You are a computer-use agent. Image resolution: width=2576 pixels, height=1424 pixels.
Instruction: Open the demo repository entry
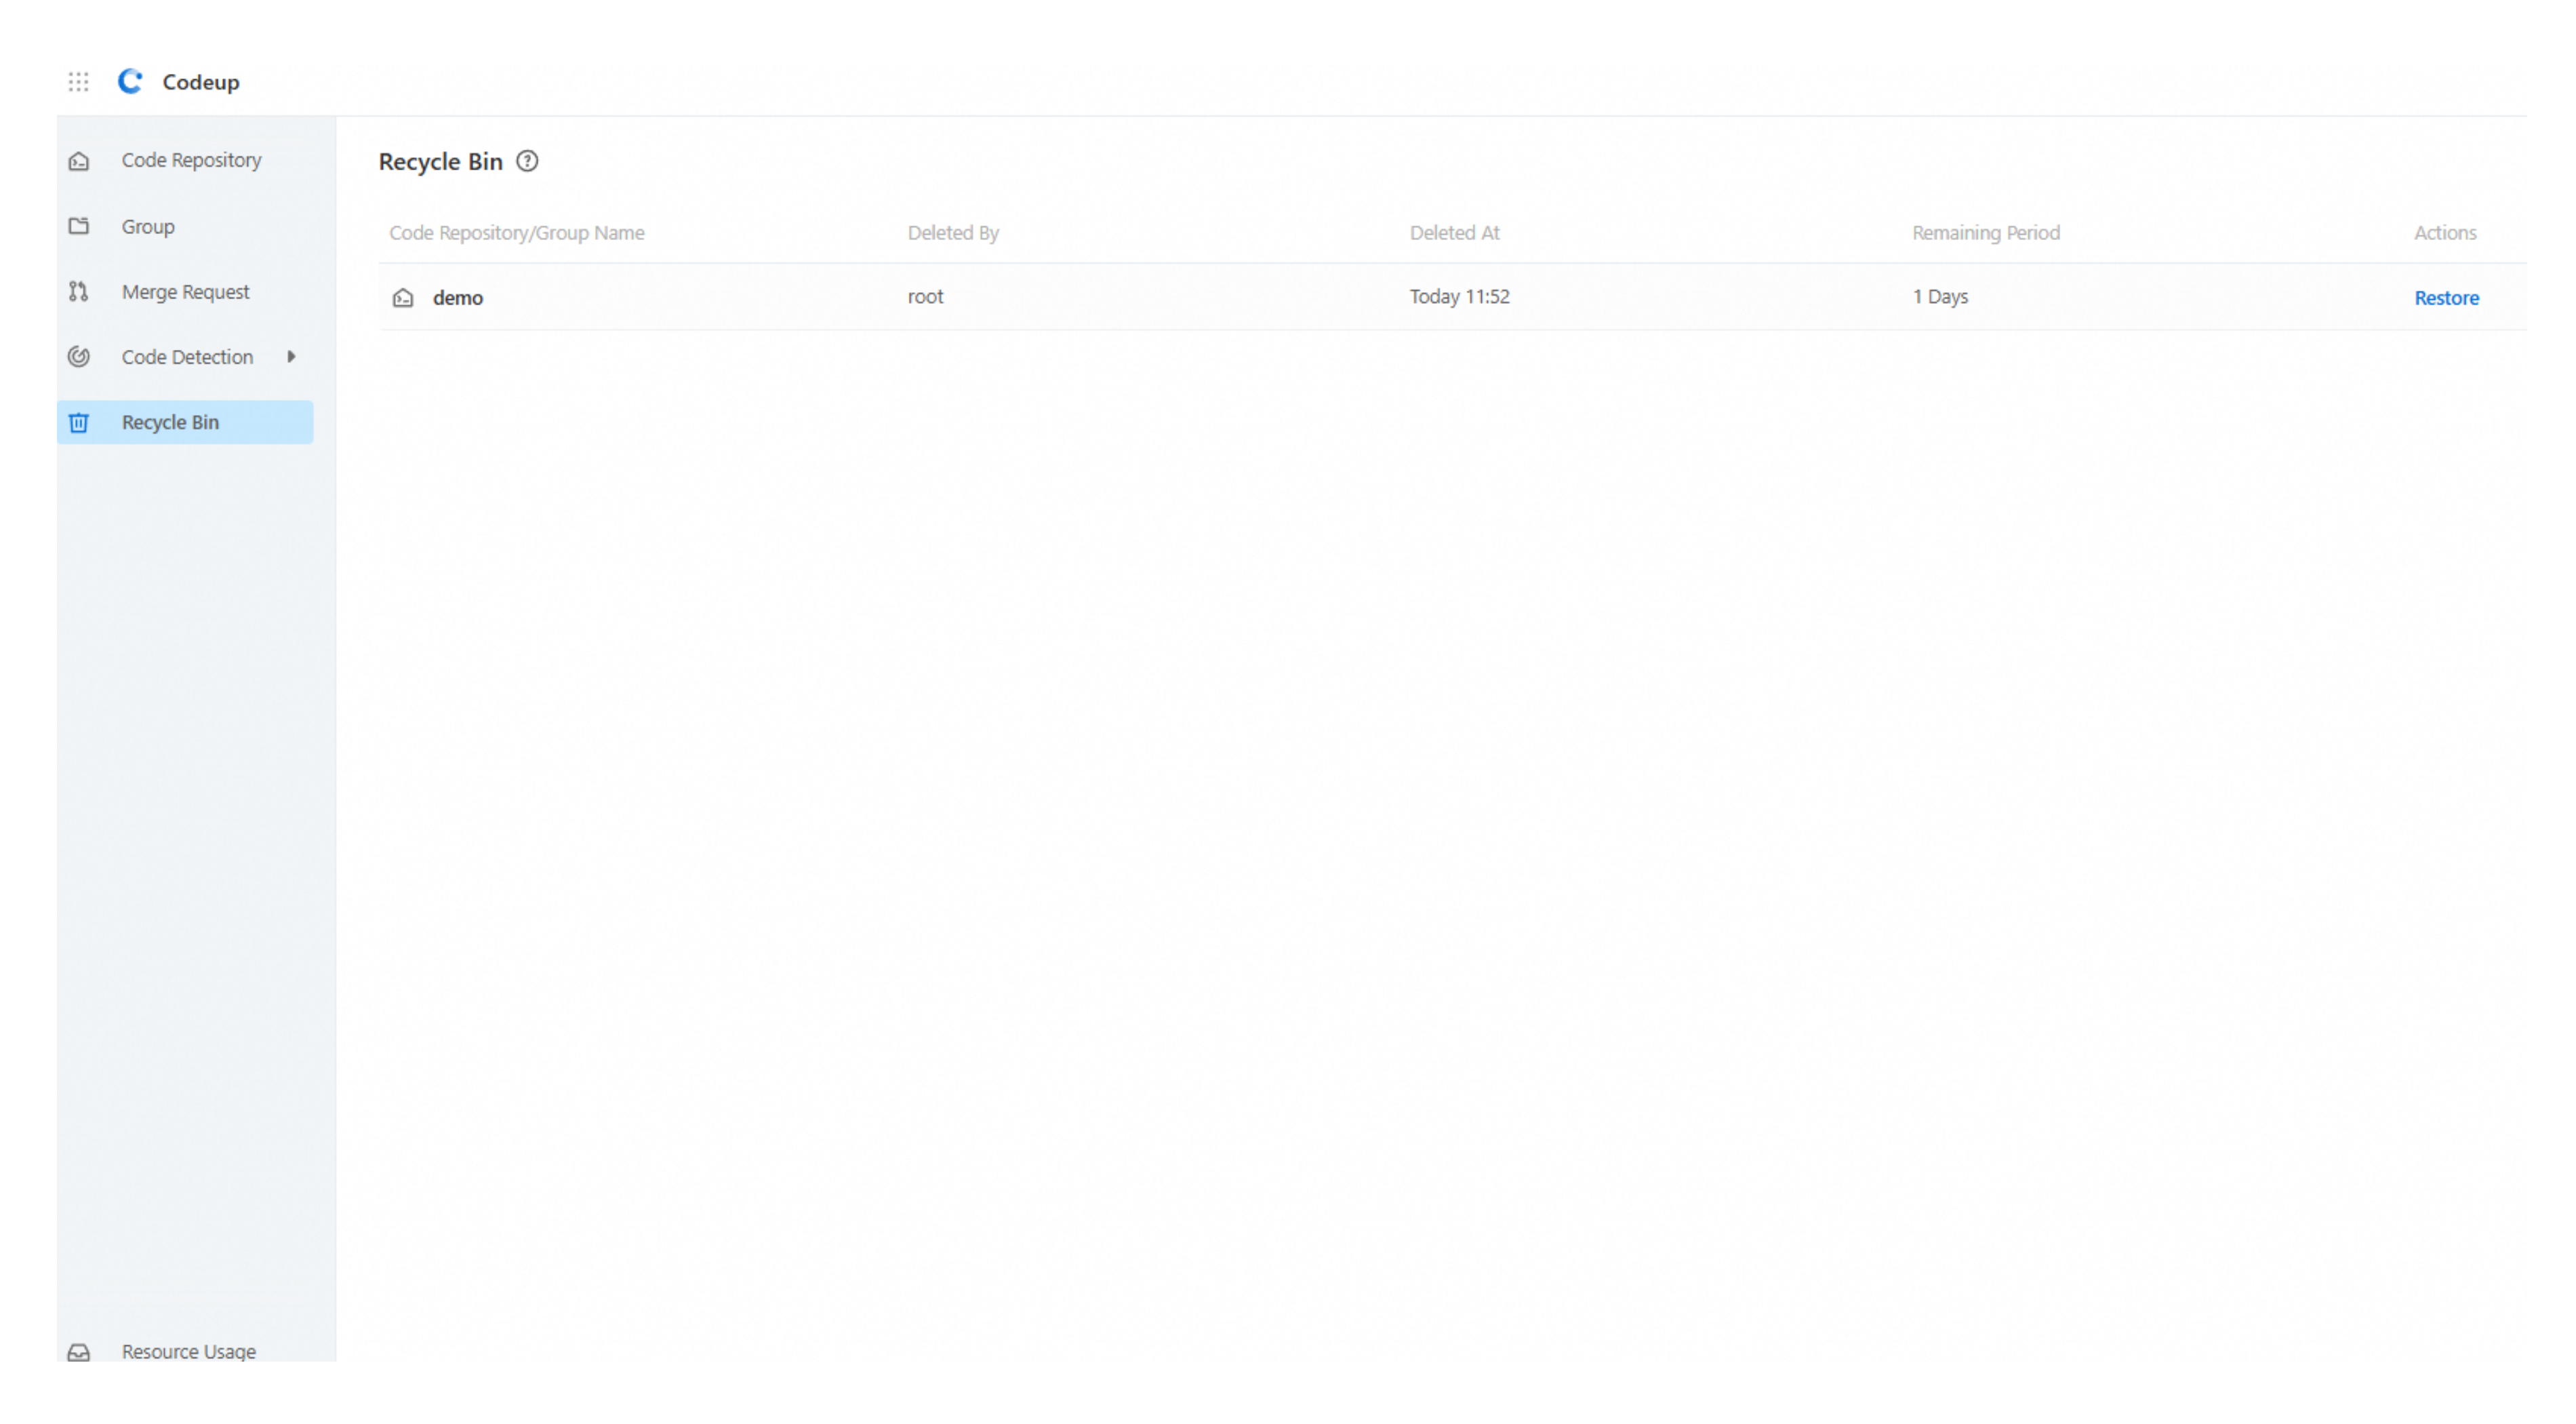coord(457,297)
